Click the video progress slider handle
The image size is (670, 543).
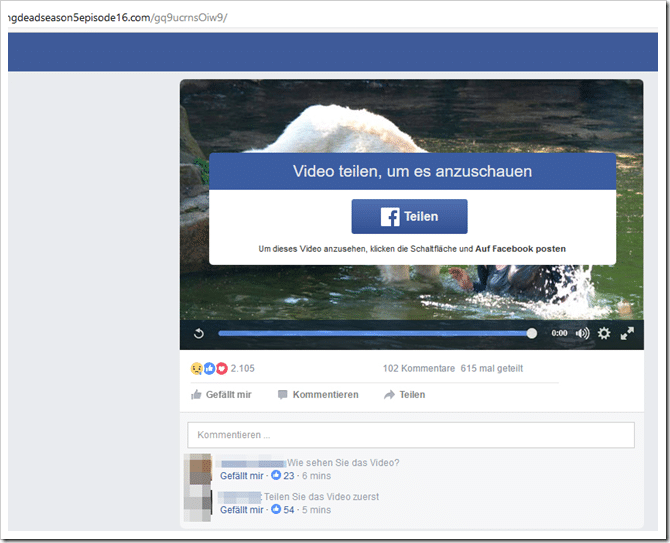(x=532, y=333)
